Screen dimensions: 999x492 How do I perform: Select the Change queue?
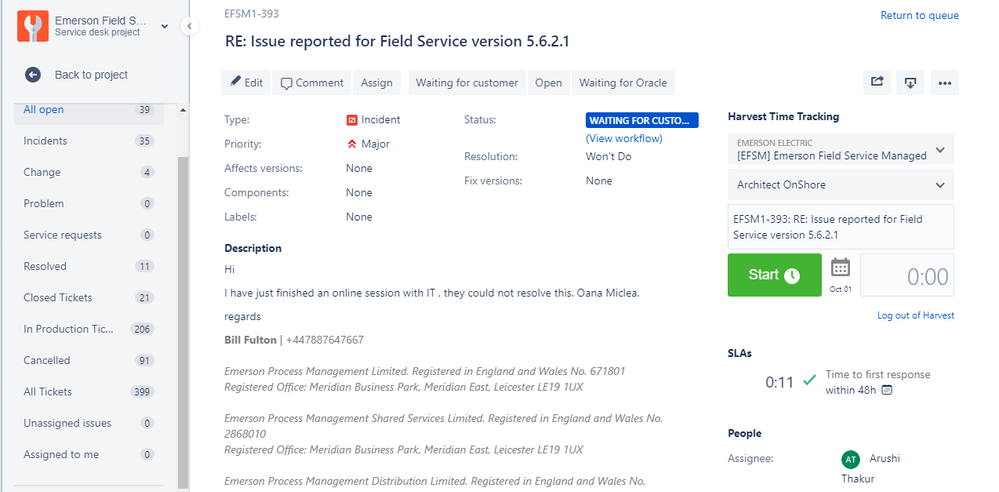(89, 172)
